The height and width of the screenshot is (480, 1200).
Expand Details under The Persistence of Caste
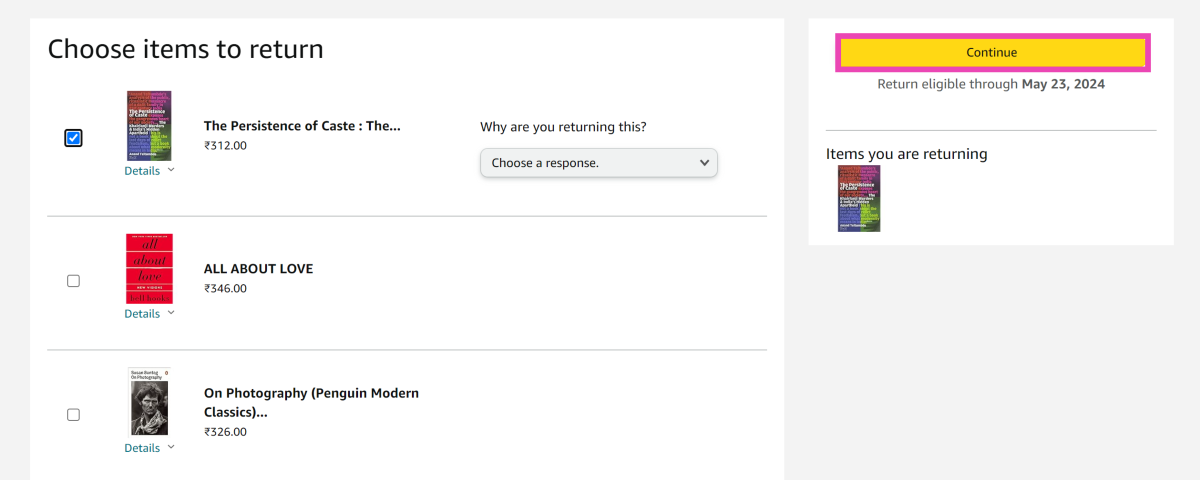click(149, 171)
